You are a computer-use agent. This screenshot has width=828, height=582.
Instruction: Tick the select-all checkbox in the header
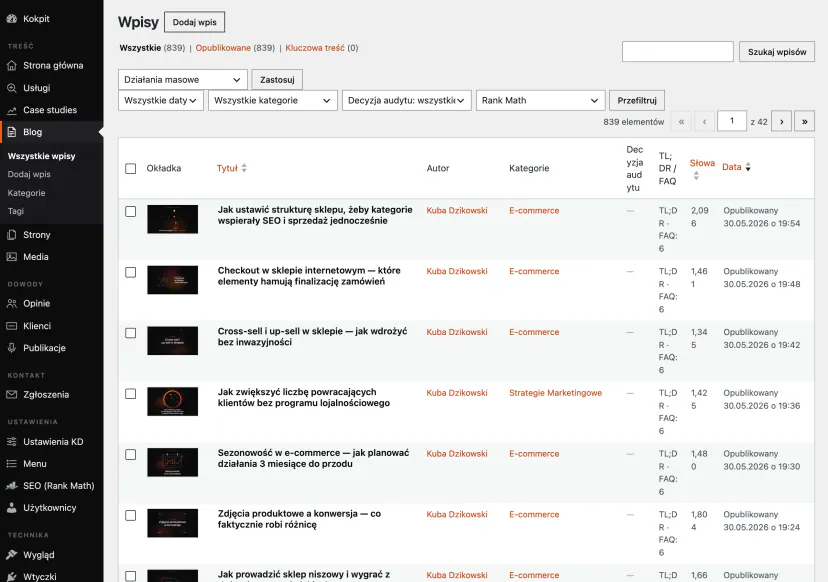point(130,168)
